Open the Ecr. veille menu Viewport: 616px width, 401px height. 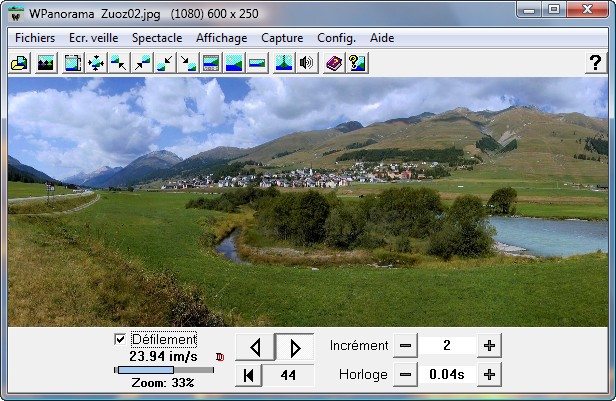tap(94, 38)
